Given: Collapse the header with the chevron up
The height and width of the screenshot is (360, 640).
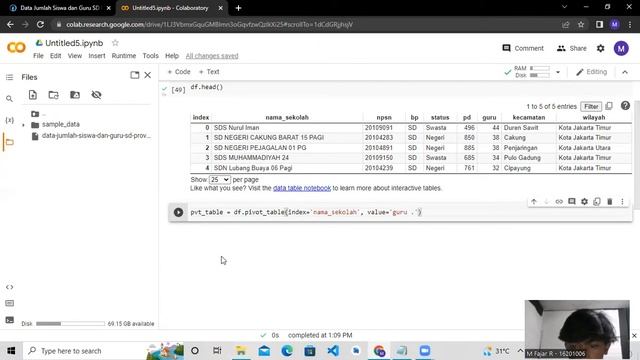Looking at the screenshot, I should point(625,72).
